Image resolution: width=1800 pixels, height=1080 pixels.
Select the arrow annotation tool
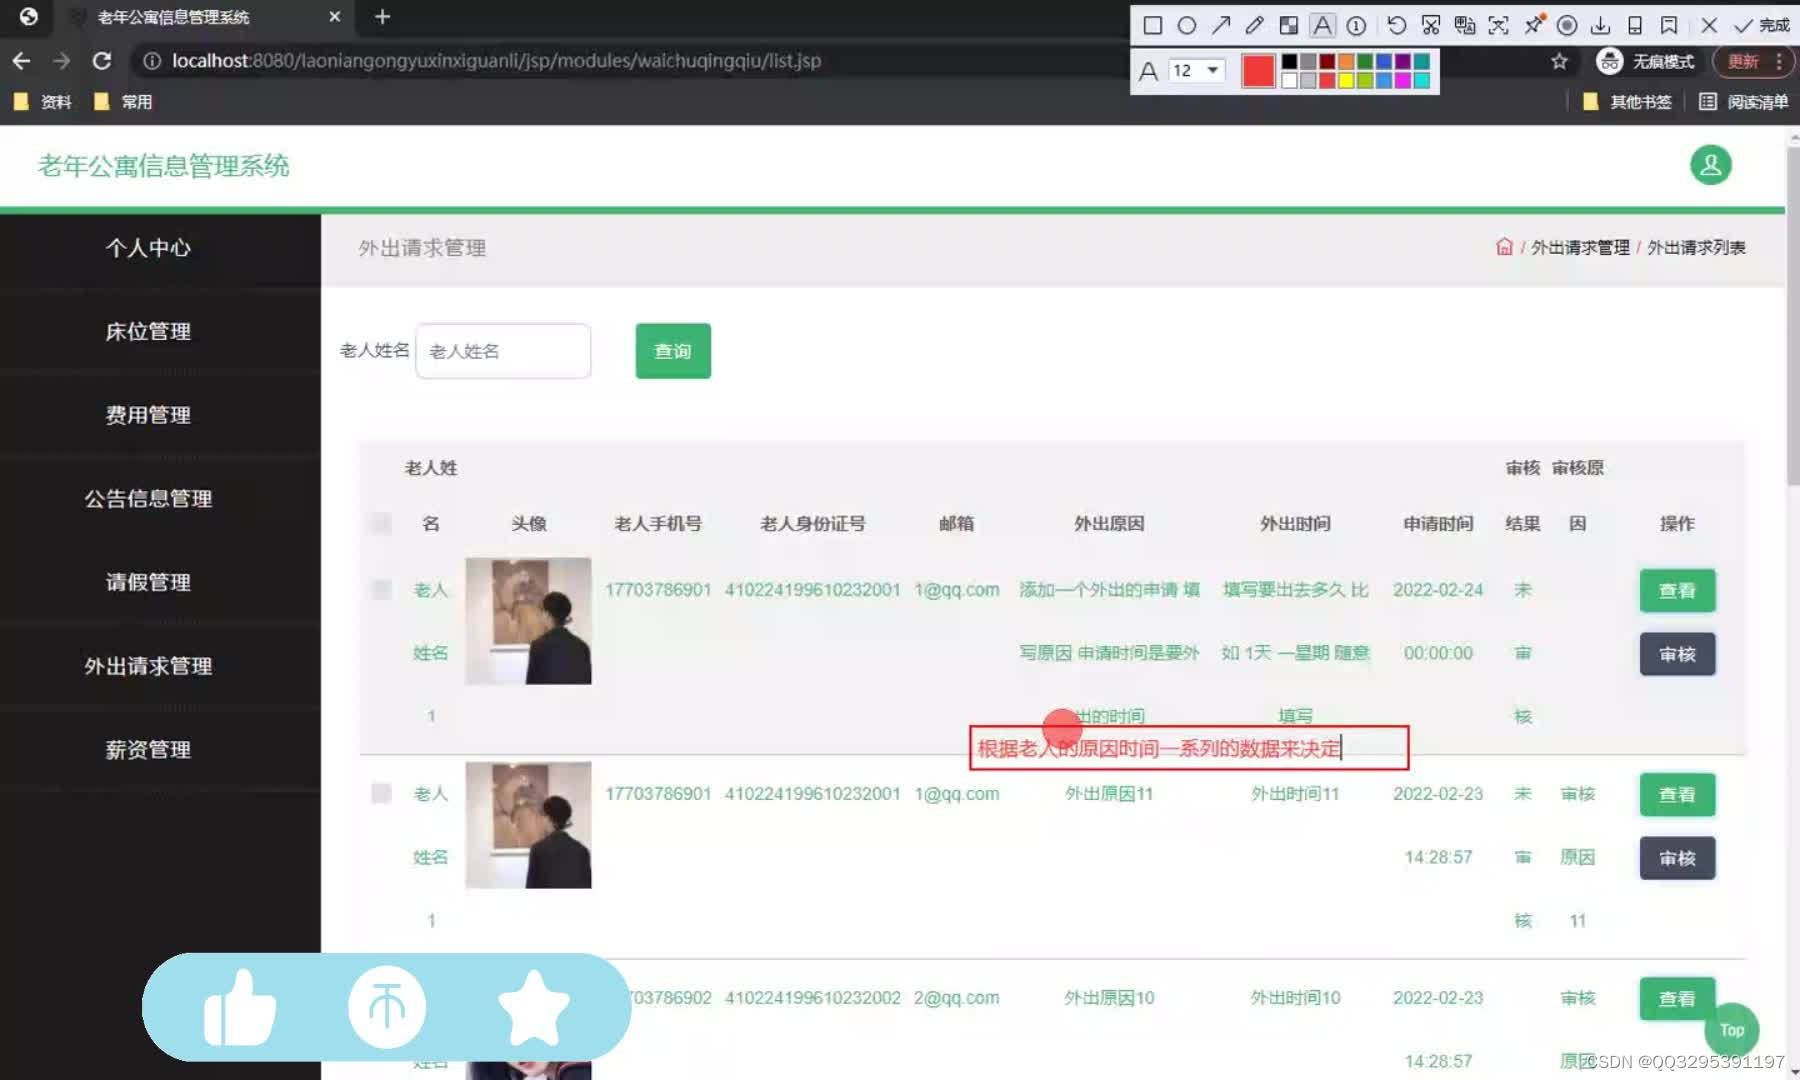pyautogui.click(x=1220, y=25)
